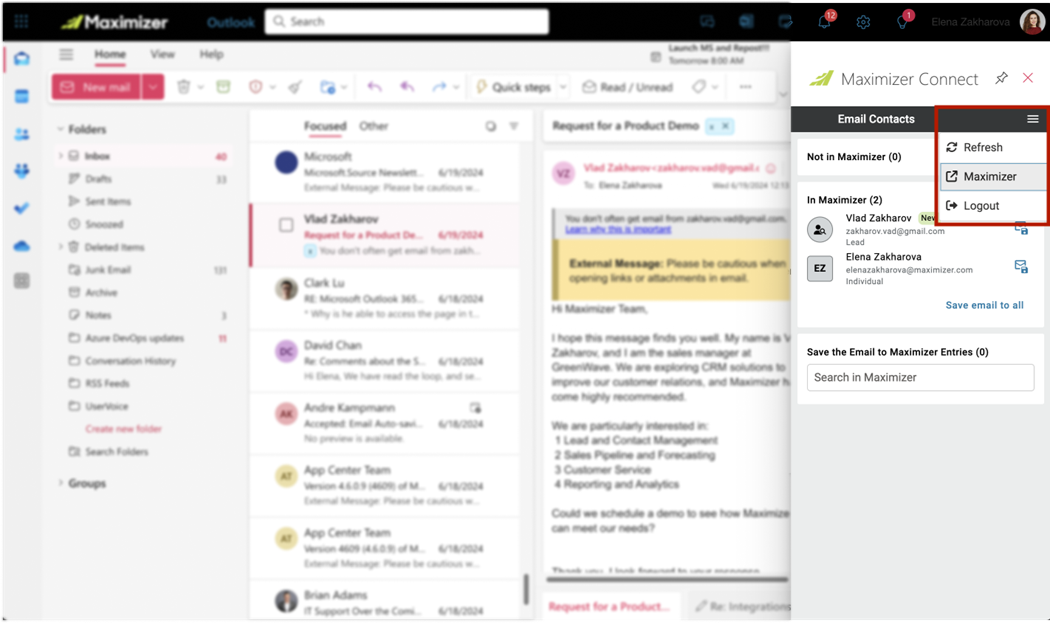Select Refresh in the dropdown menu
This screenshot has height=623, width=1050.
(x=992, y=147)
